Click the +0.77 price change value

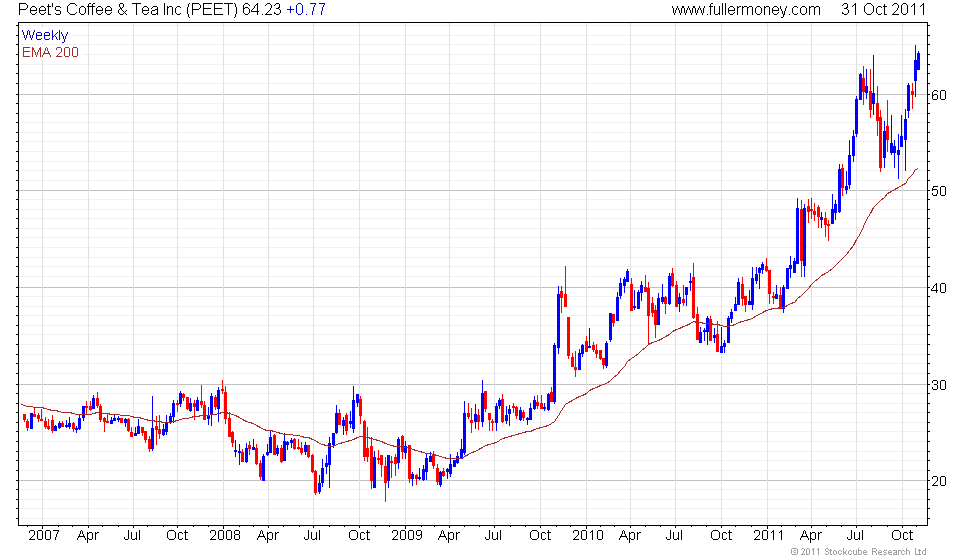click(x=306, y=10)
